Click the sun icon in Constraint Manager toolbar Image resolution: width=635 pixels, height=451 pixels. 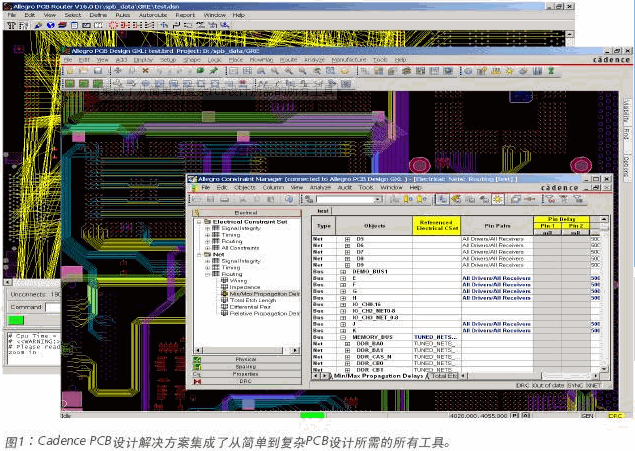[x=498, y=199]
